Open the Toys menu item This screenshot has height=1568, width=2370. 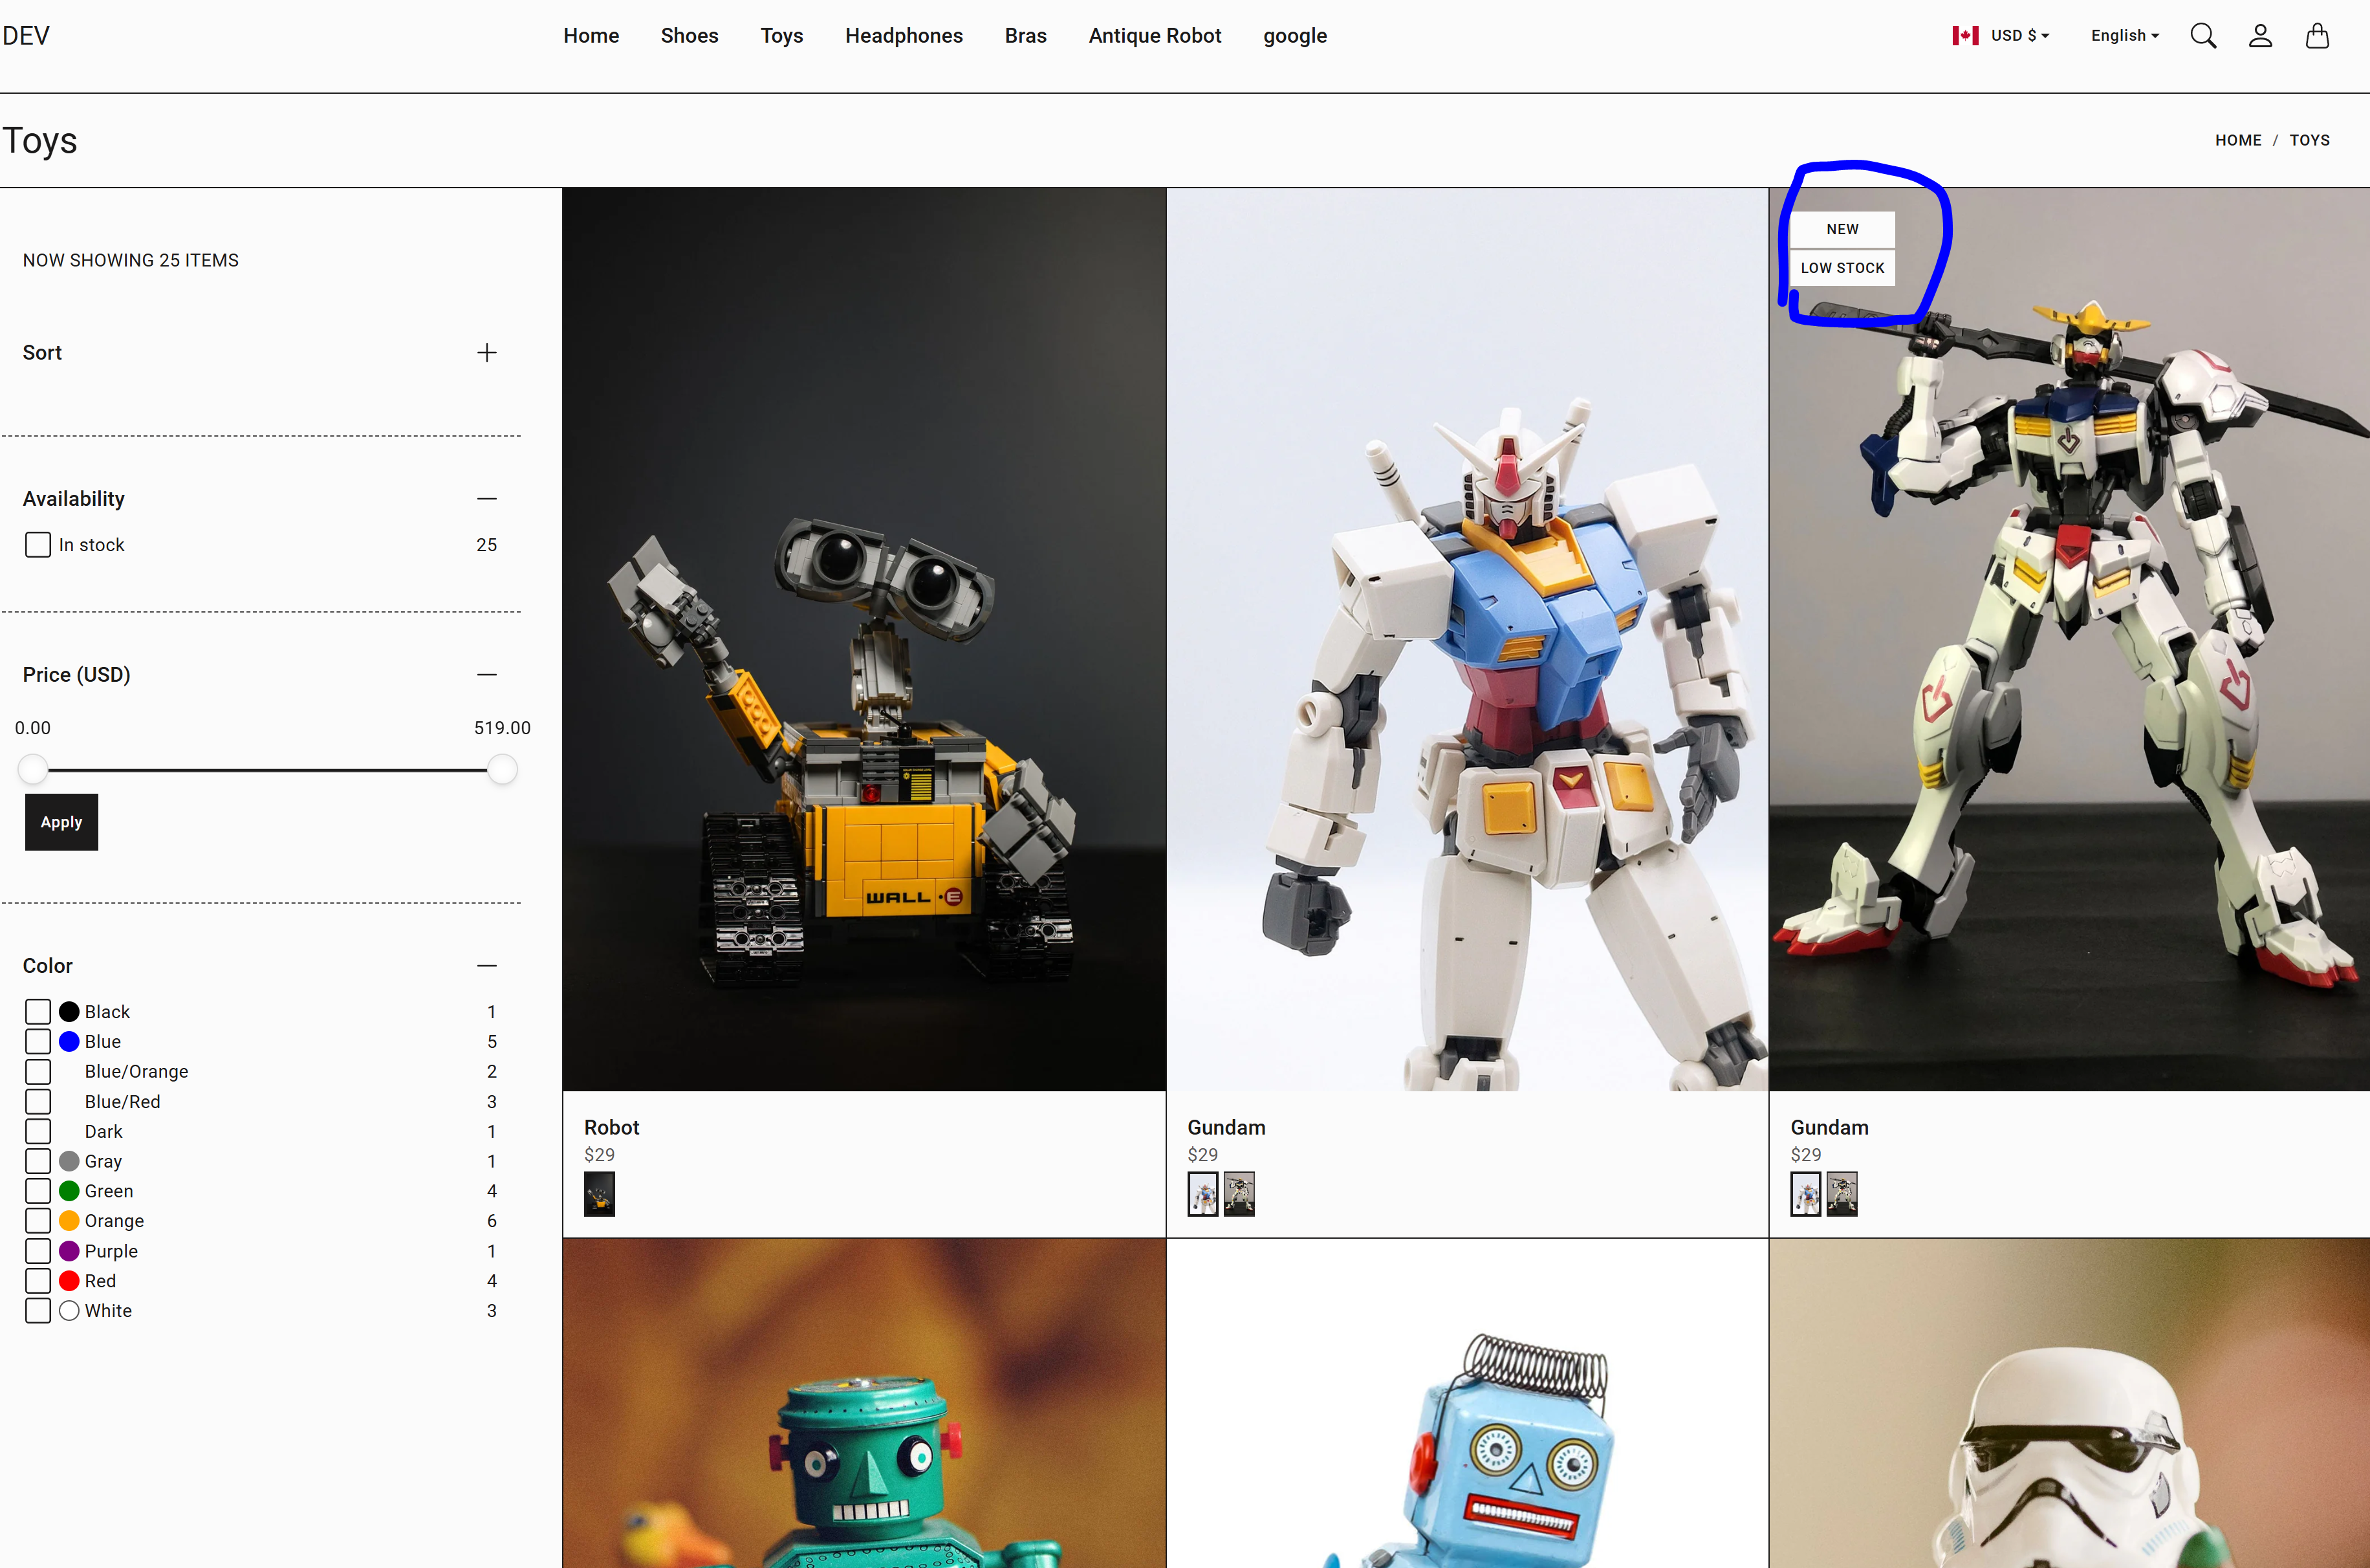pyautogui.click(x=781, y=36)
